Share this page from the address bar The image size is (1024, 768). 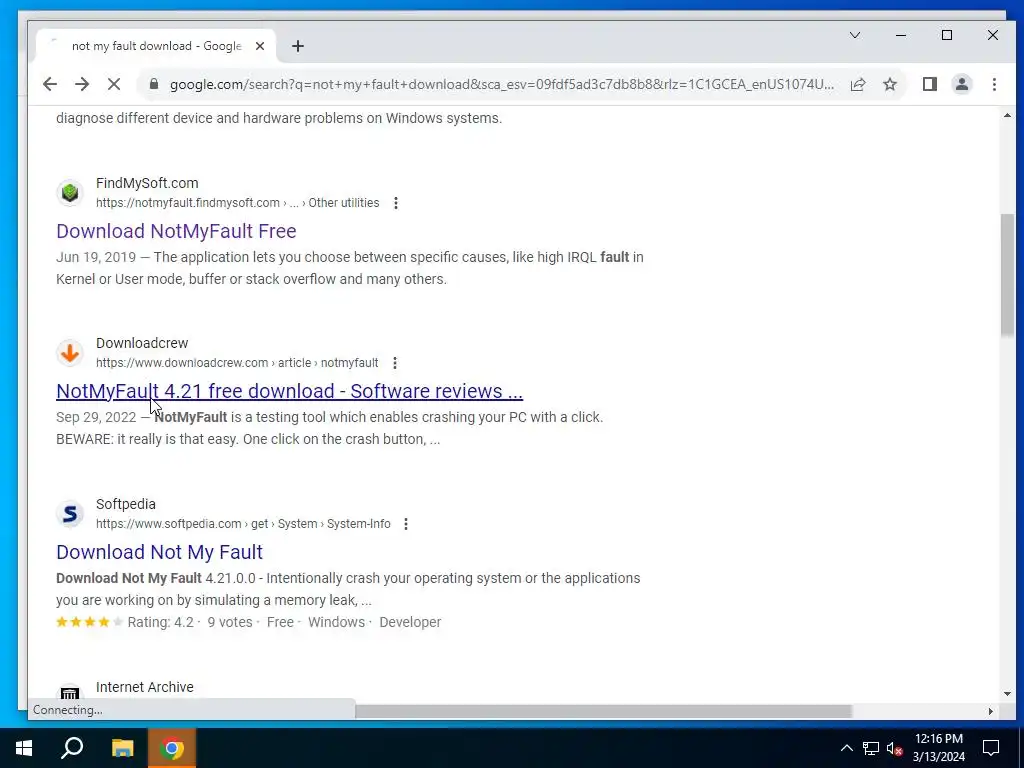[x=858, y=84]
